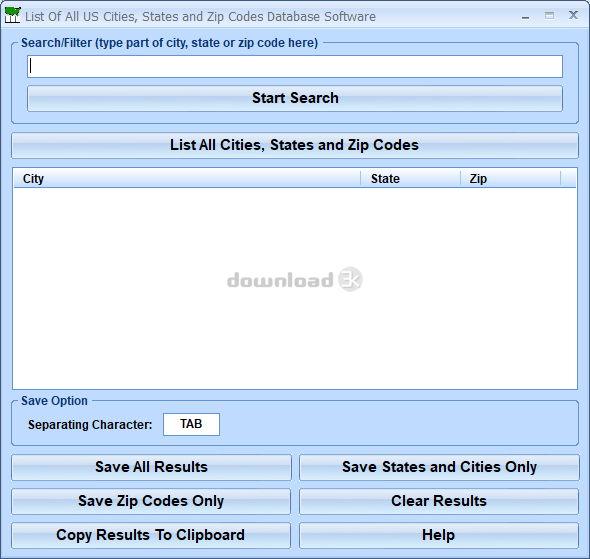The height and width of the screenshot is (559, 590).
Task: Select the Separating Character TAB field
Action: [191, 424]
